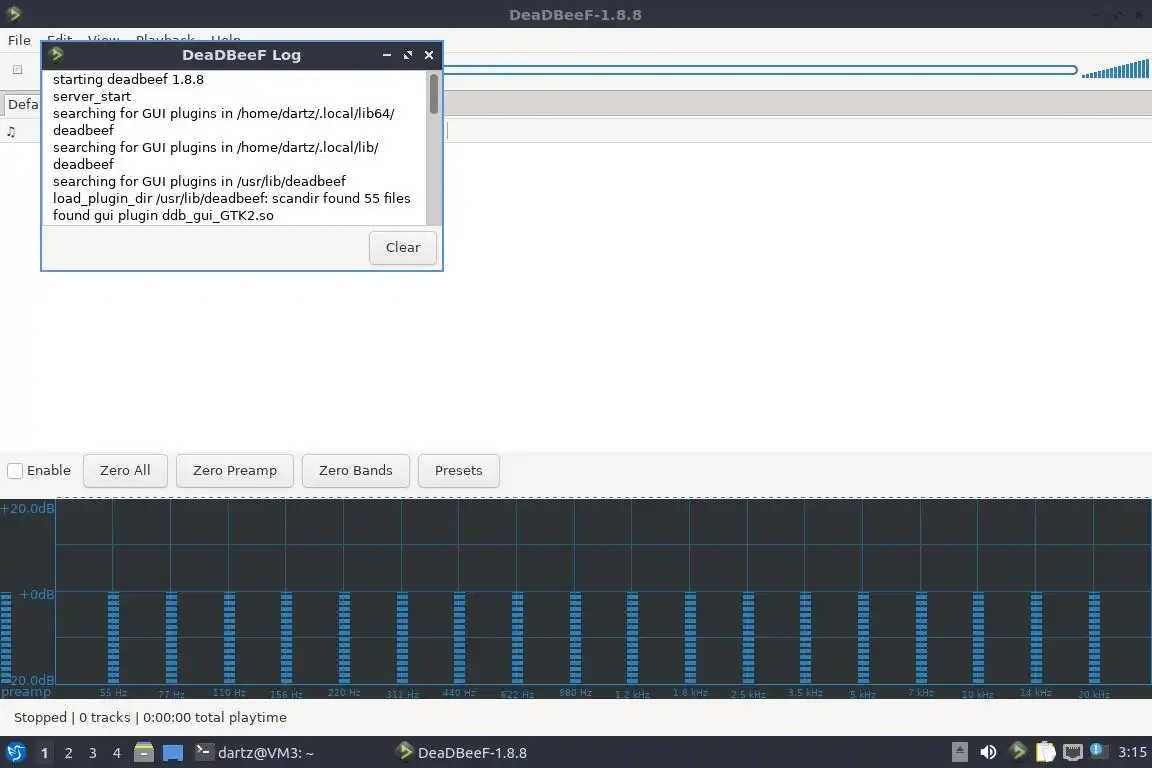Click the DeaDBeeF-1.8.8 taskbar entry
The height and width of the screenshot is (768, 1152).
(461, 753)
